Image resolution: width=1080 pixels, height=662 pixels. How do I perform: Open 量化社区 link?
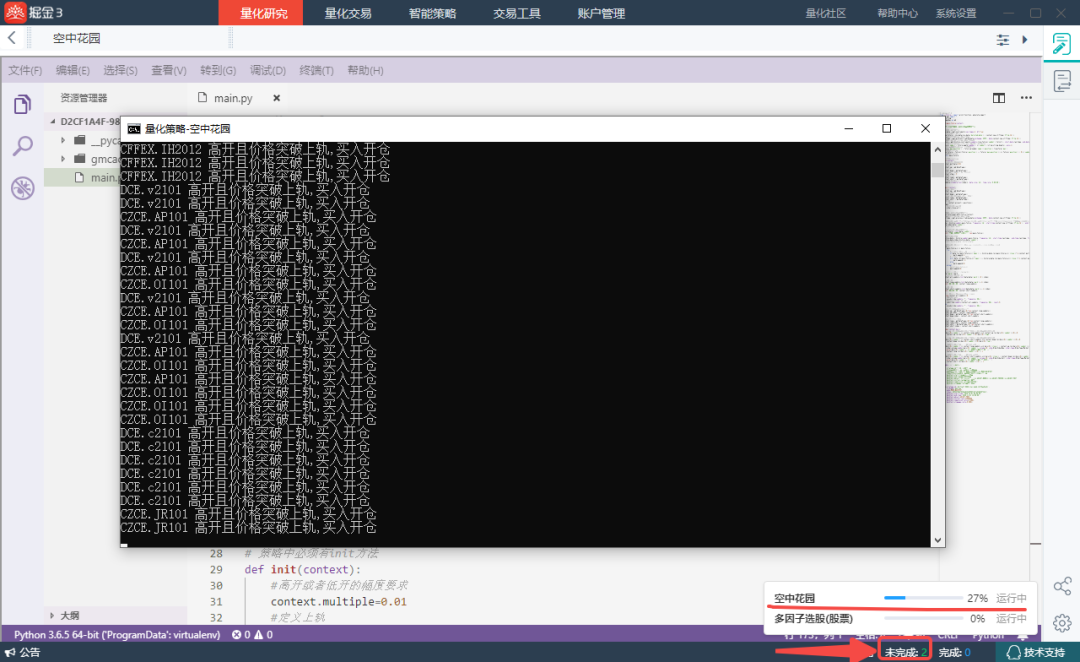(825, 13)
